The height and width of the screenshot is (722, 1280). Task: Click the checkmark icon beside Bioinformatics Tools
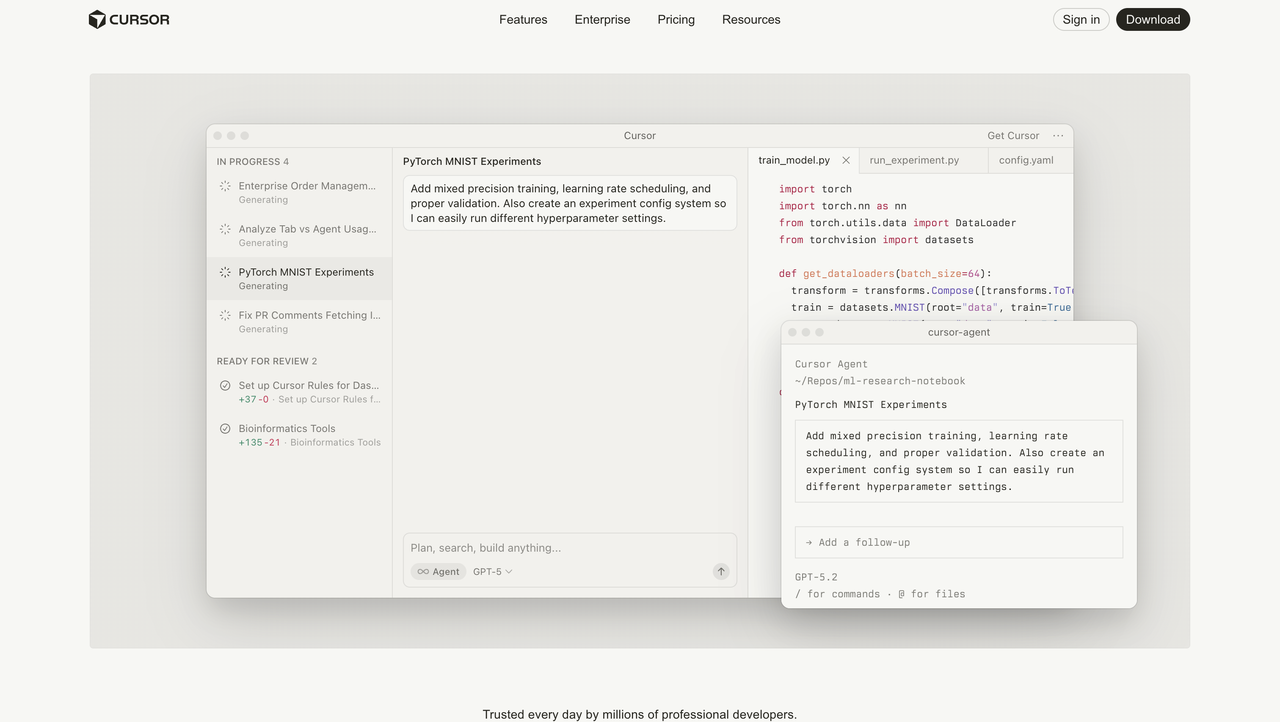tap(225, 428)
